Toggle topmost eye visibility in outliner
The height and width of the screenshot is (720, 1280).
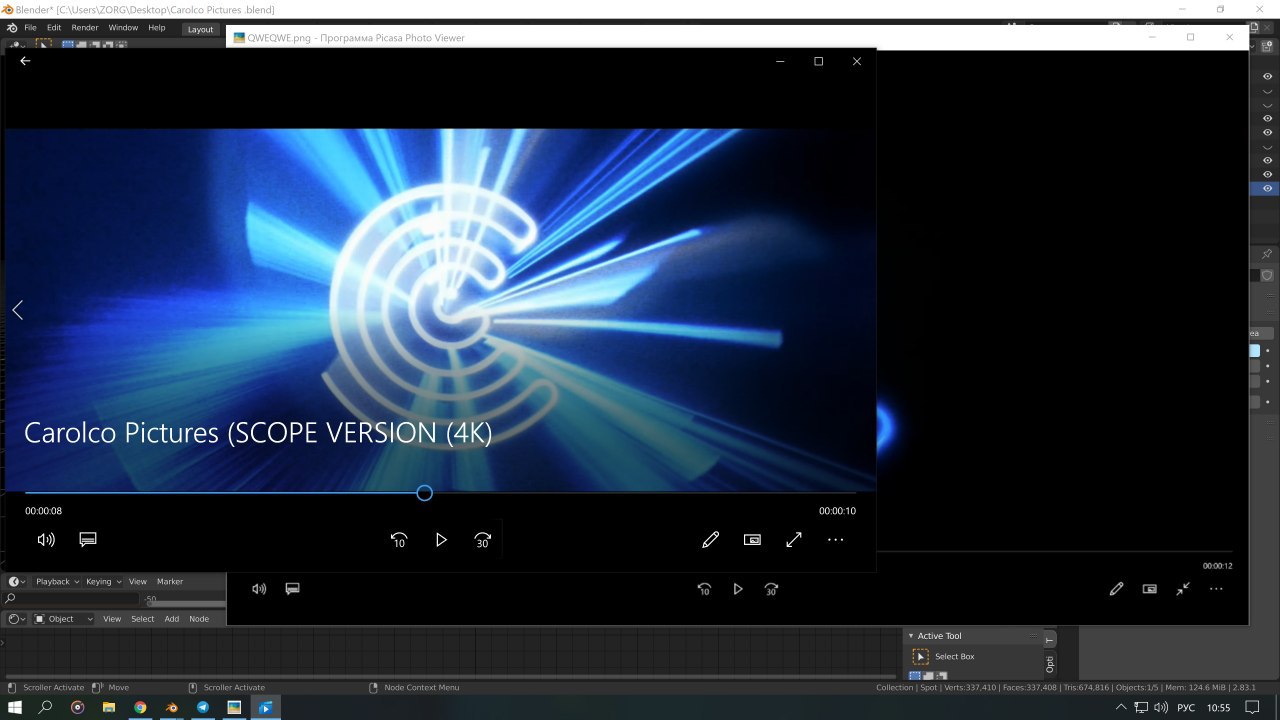(1267, 76)
